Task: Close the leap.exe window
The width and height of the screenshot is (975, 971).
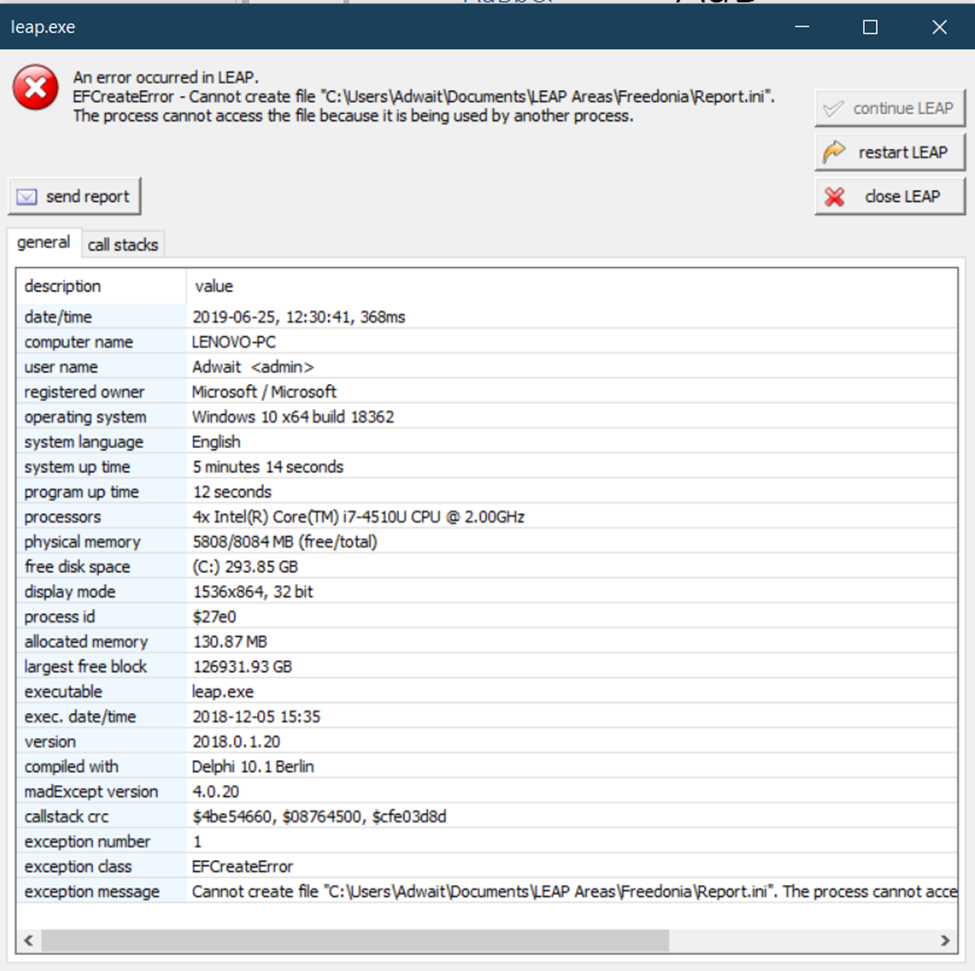Action: click(x=940, y=27)
